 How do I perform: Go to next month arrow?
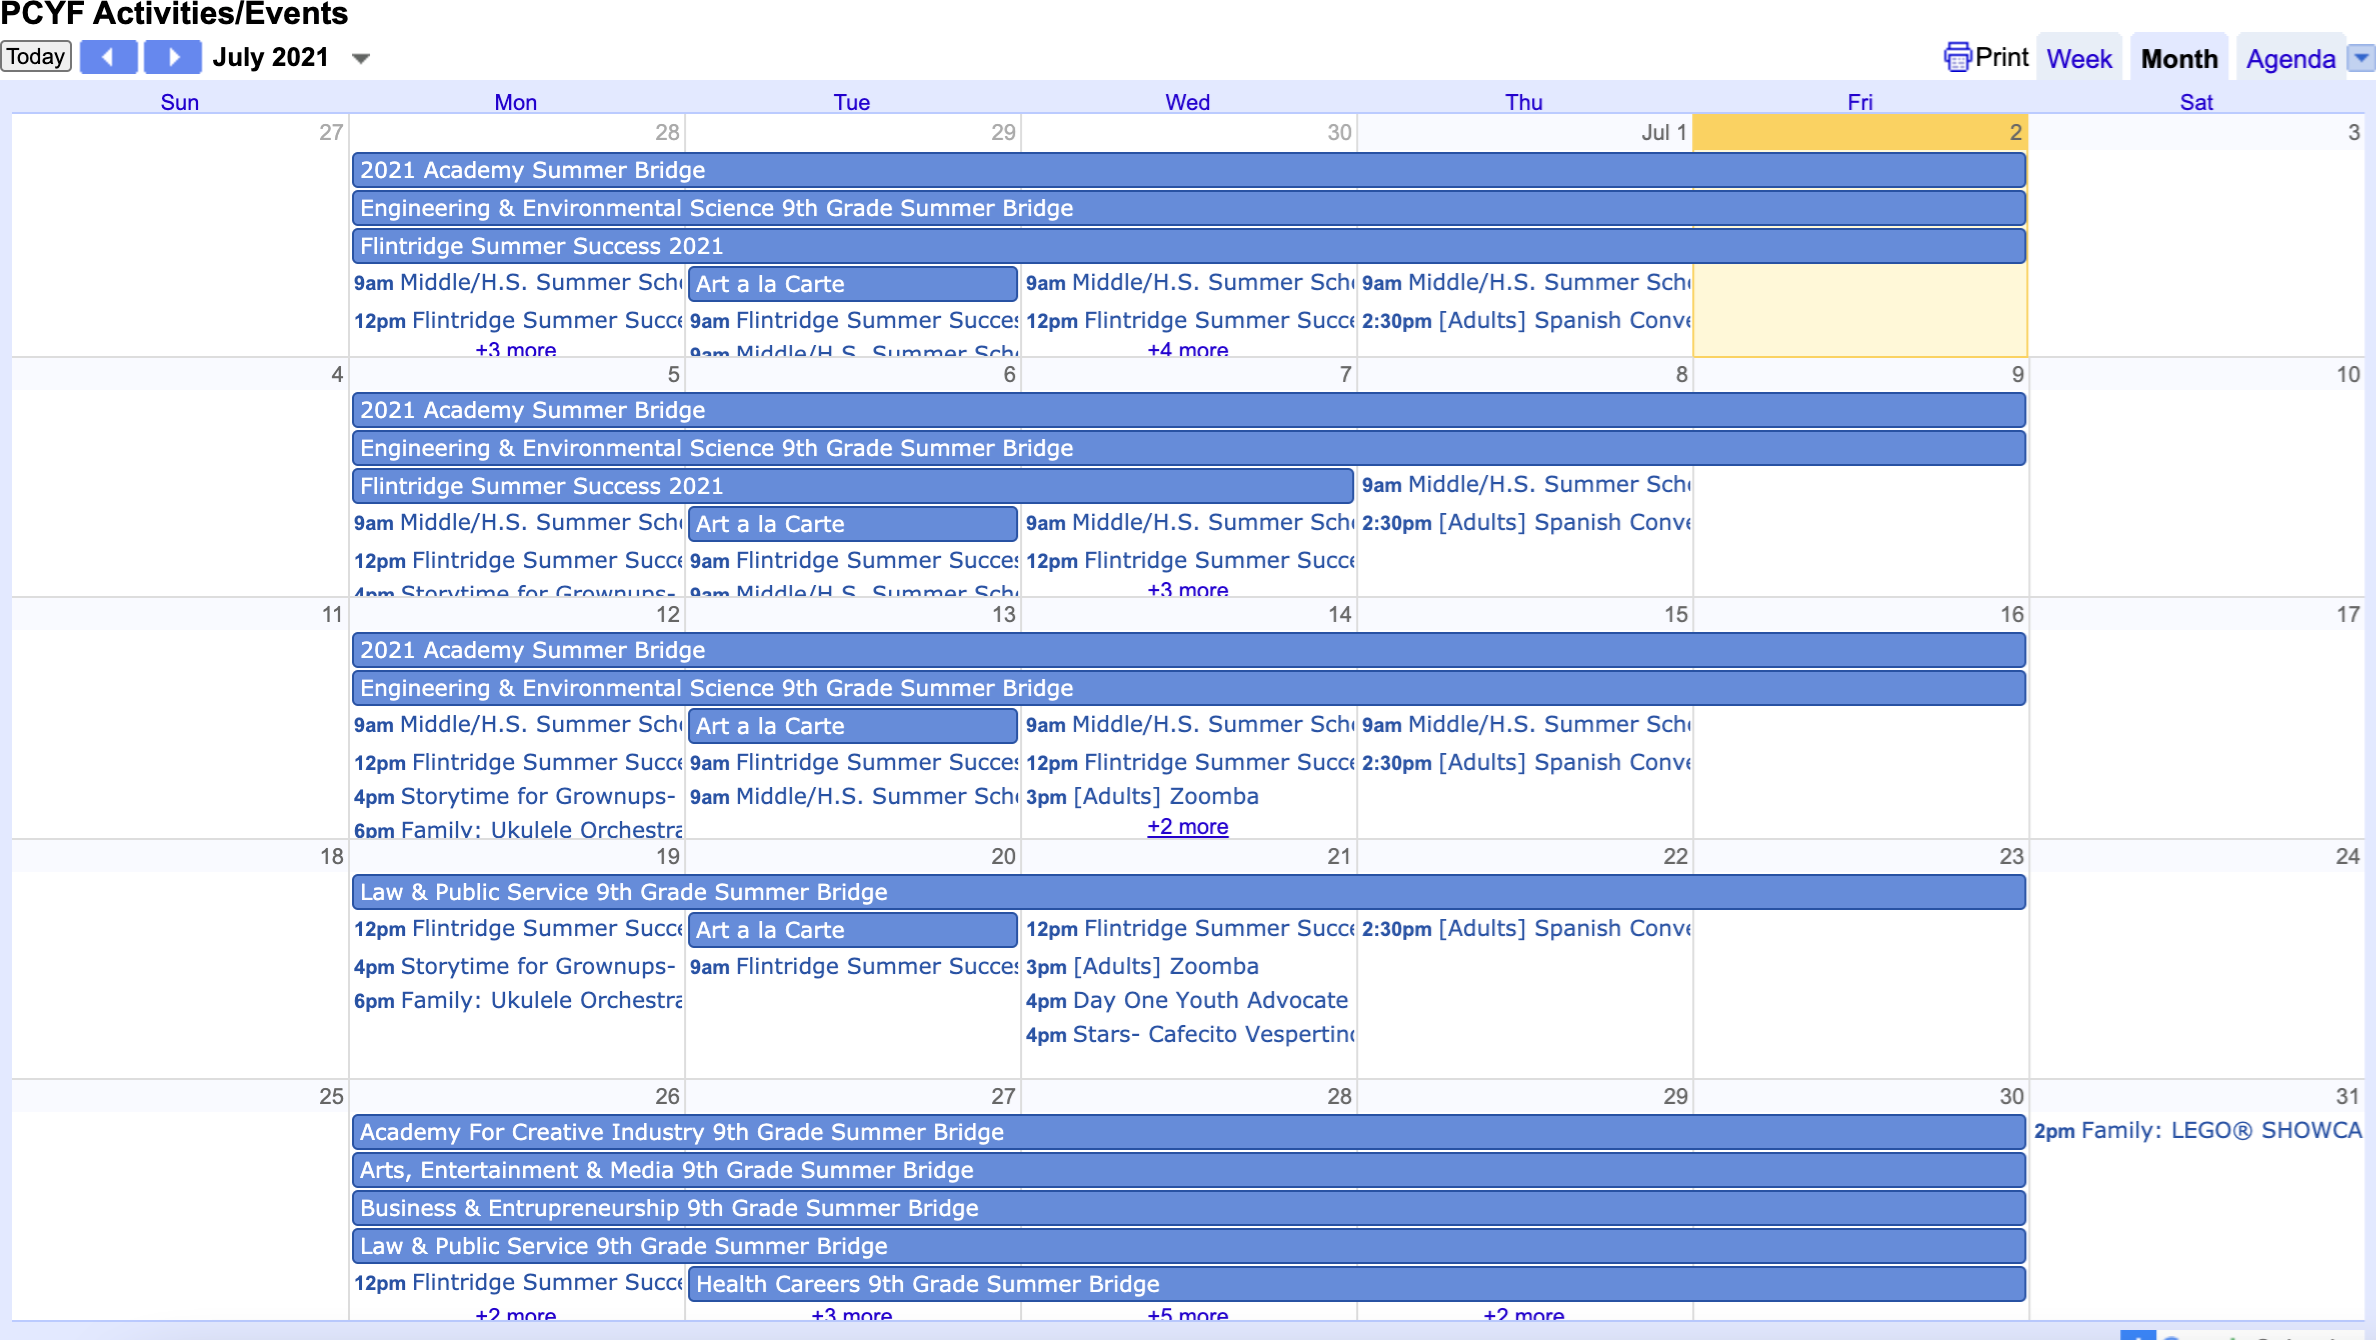[x=173, y=57]
